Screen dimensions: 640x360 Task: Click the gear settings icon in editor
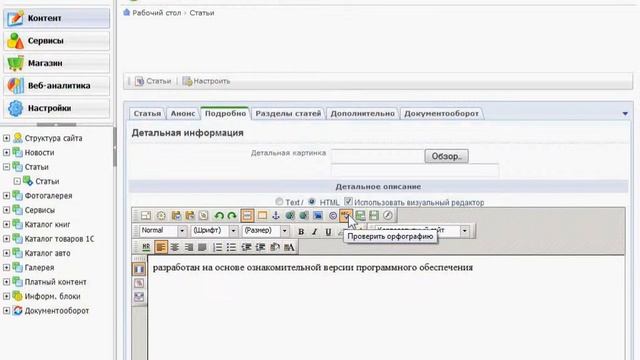pyautogui.click(x=161, y=216)
